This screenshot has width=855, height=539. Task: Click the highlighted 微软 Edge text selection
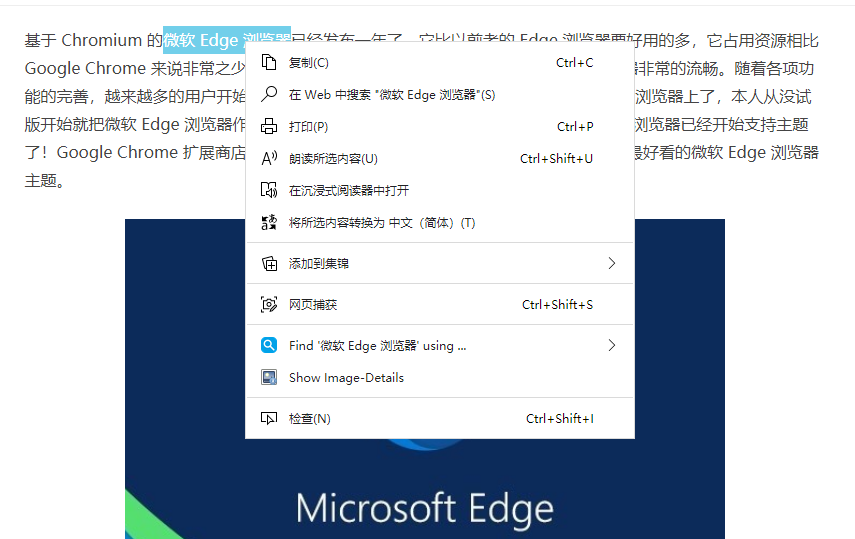click(203, 40)
